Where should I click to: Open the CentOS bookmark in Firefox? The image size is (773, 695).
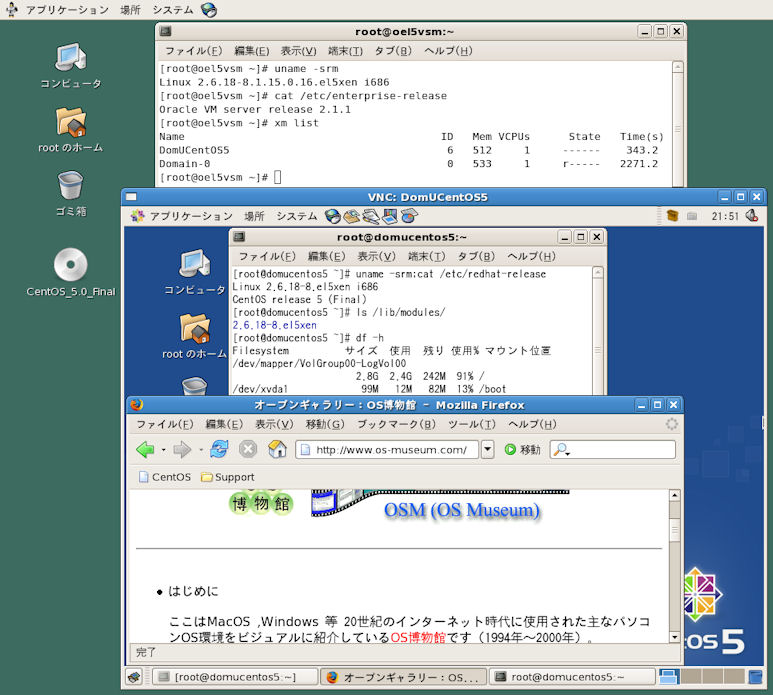point(165,477)
